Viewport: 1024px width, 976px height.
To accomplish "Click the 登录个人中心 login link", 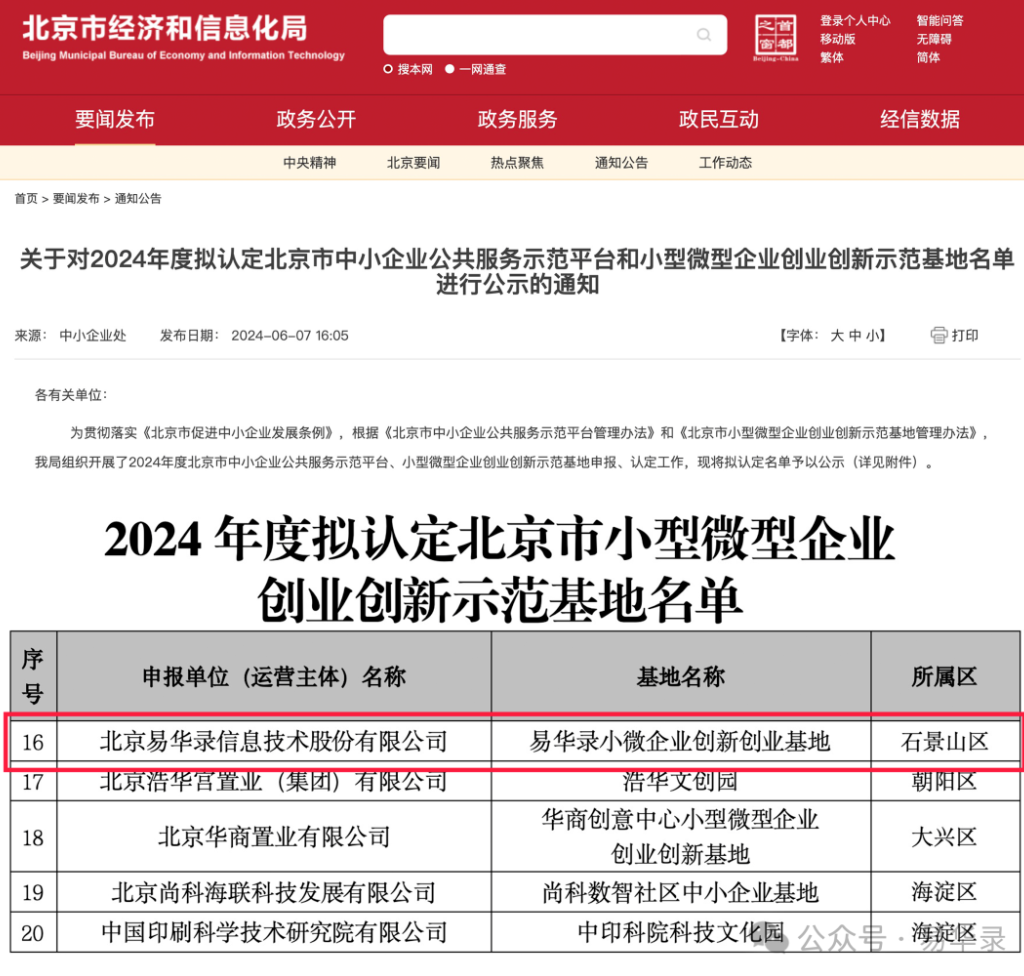I will [x=855, y=20].
